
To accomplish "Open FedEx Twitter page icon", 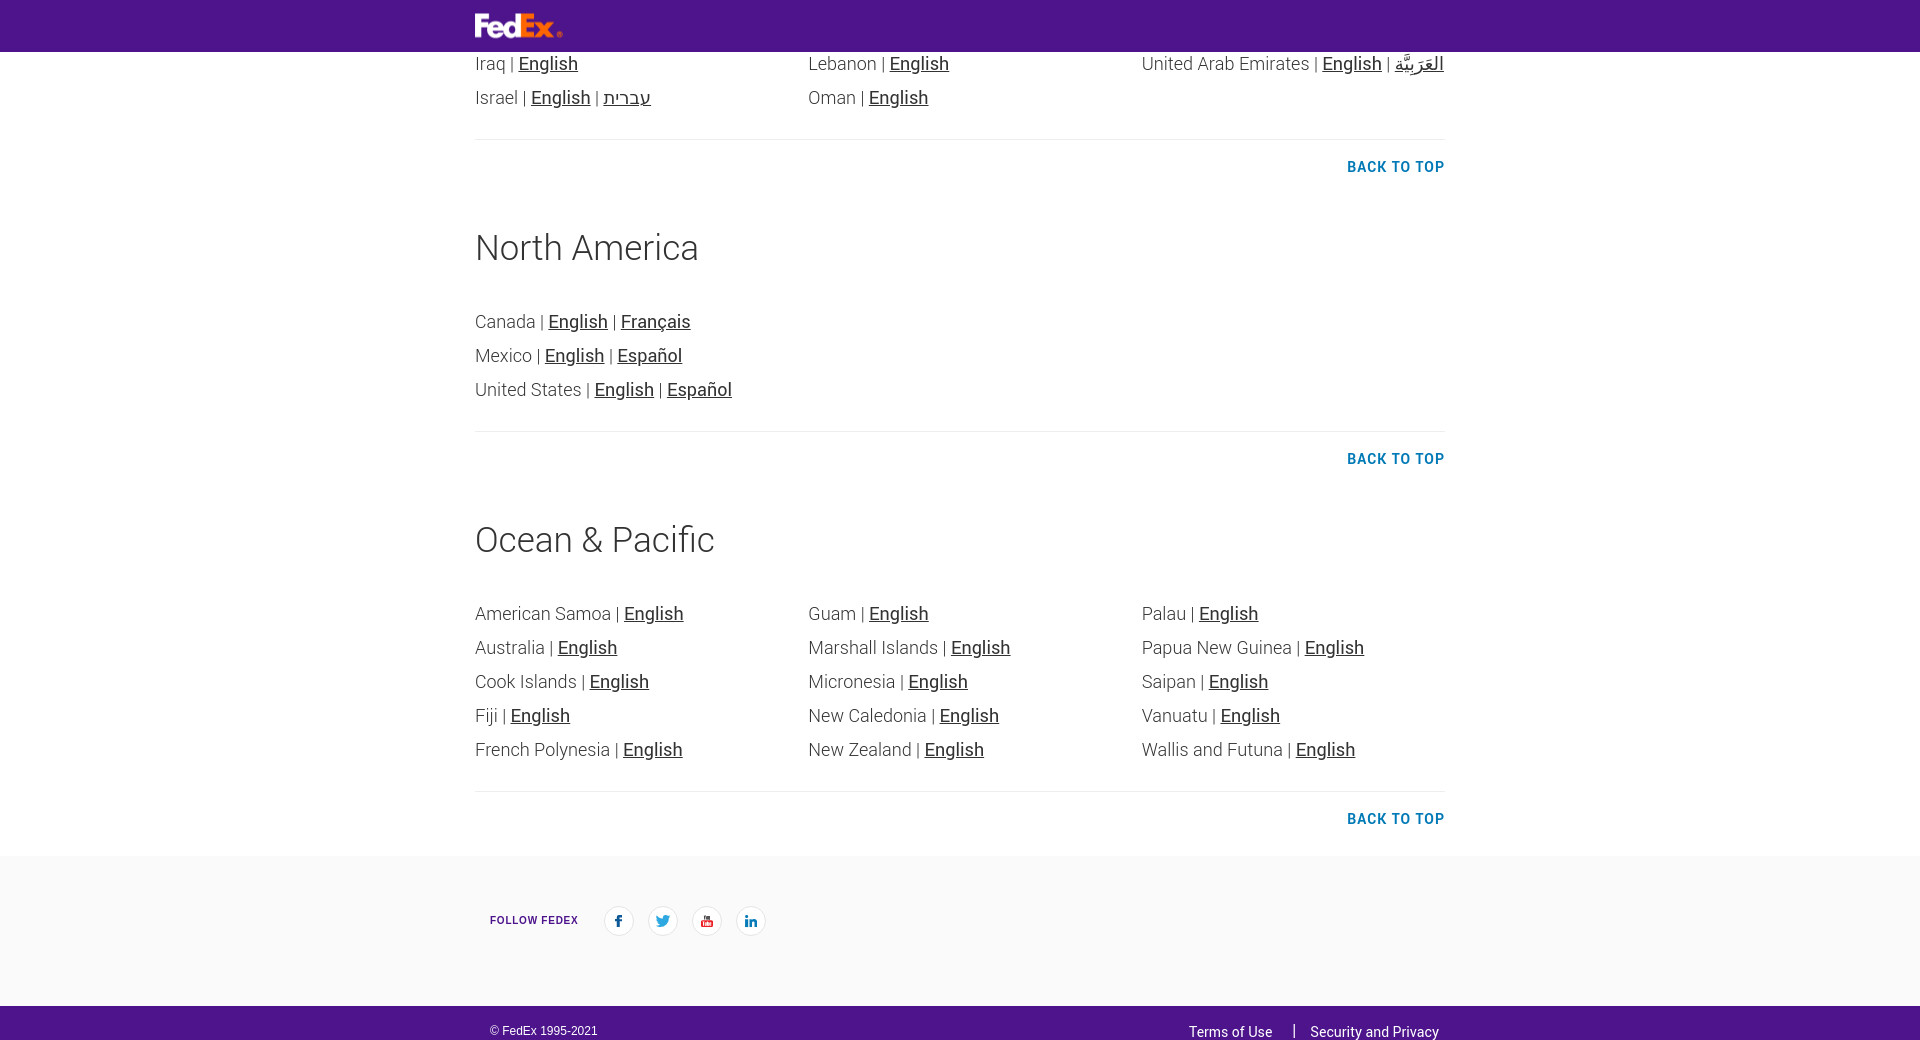I will point(663,921).
